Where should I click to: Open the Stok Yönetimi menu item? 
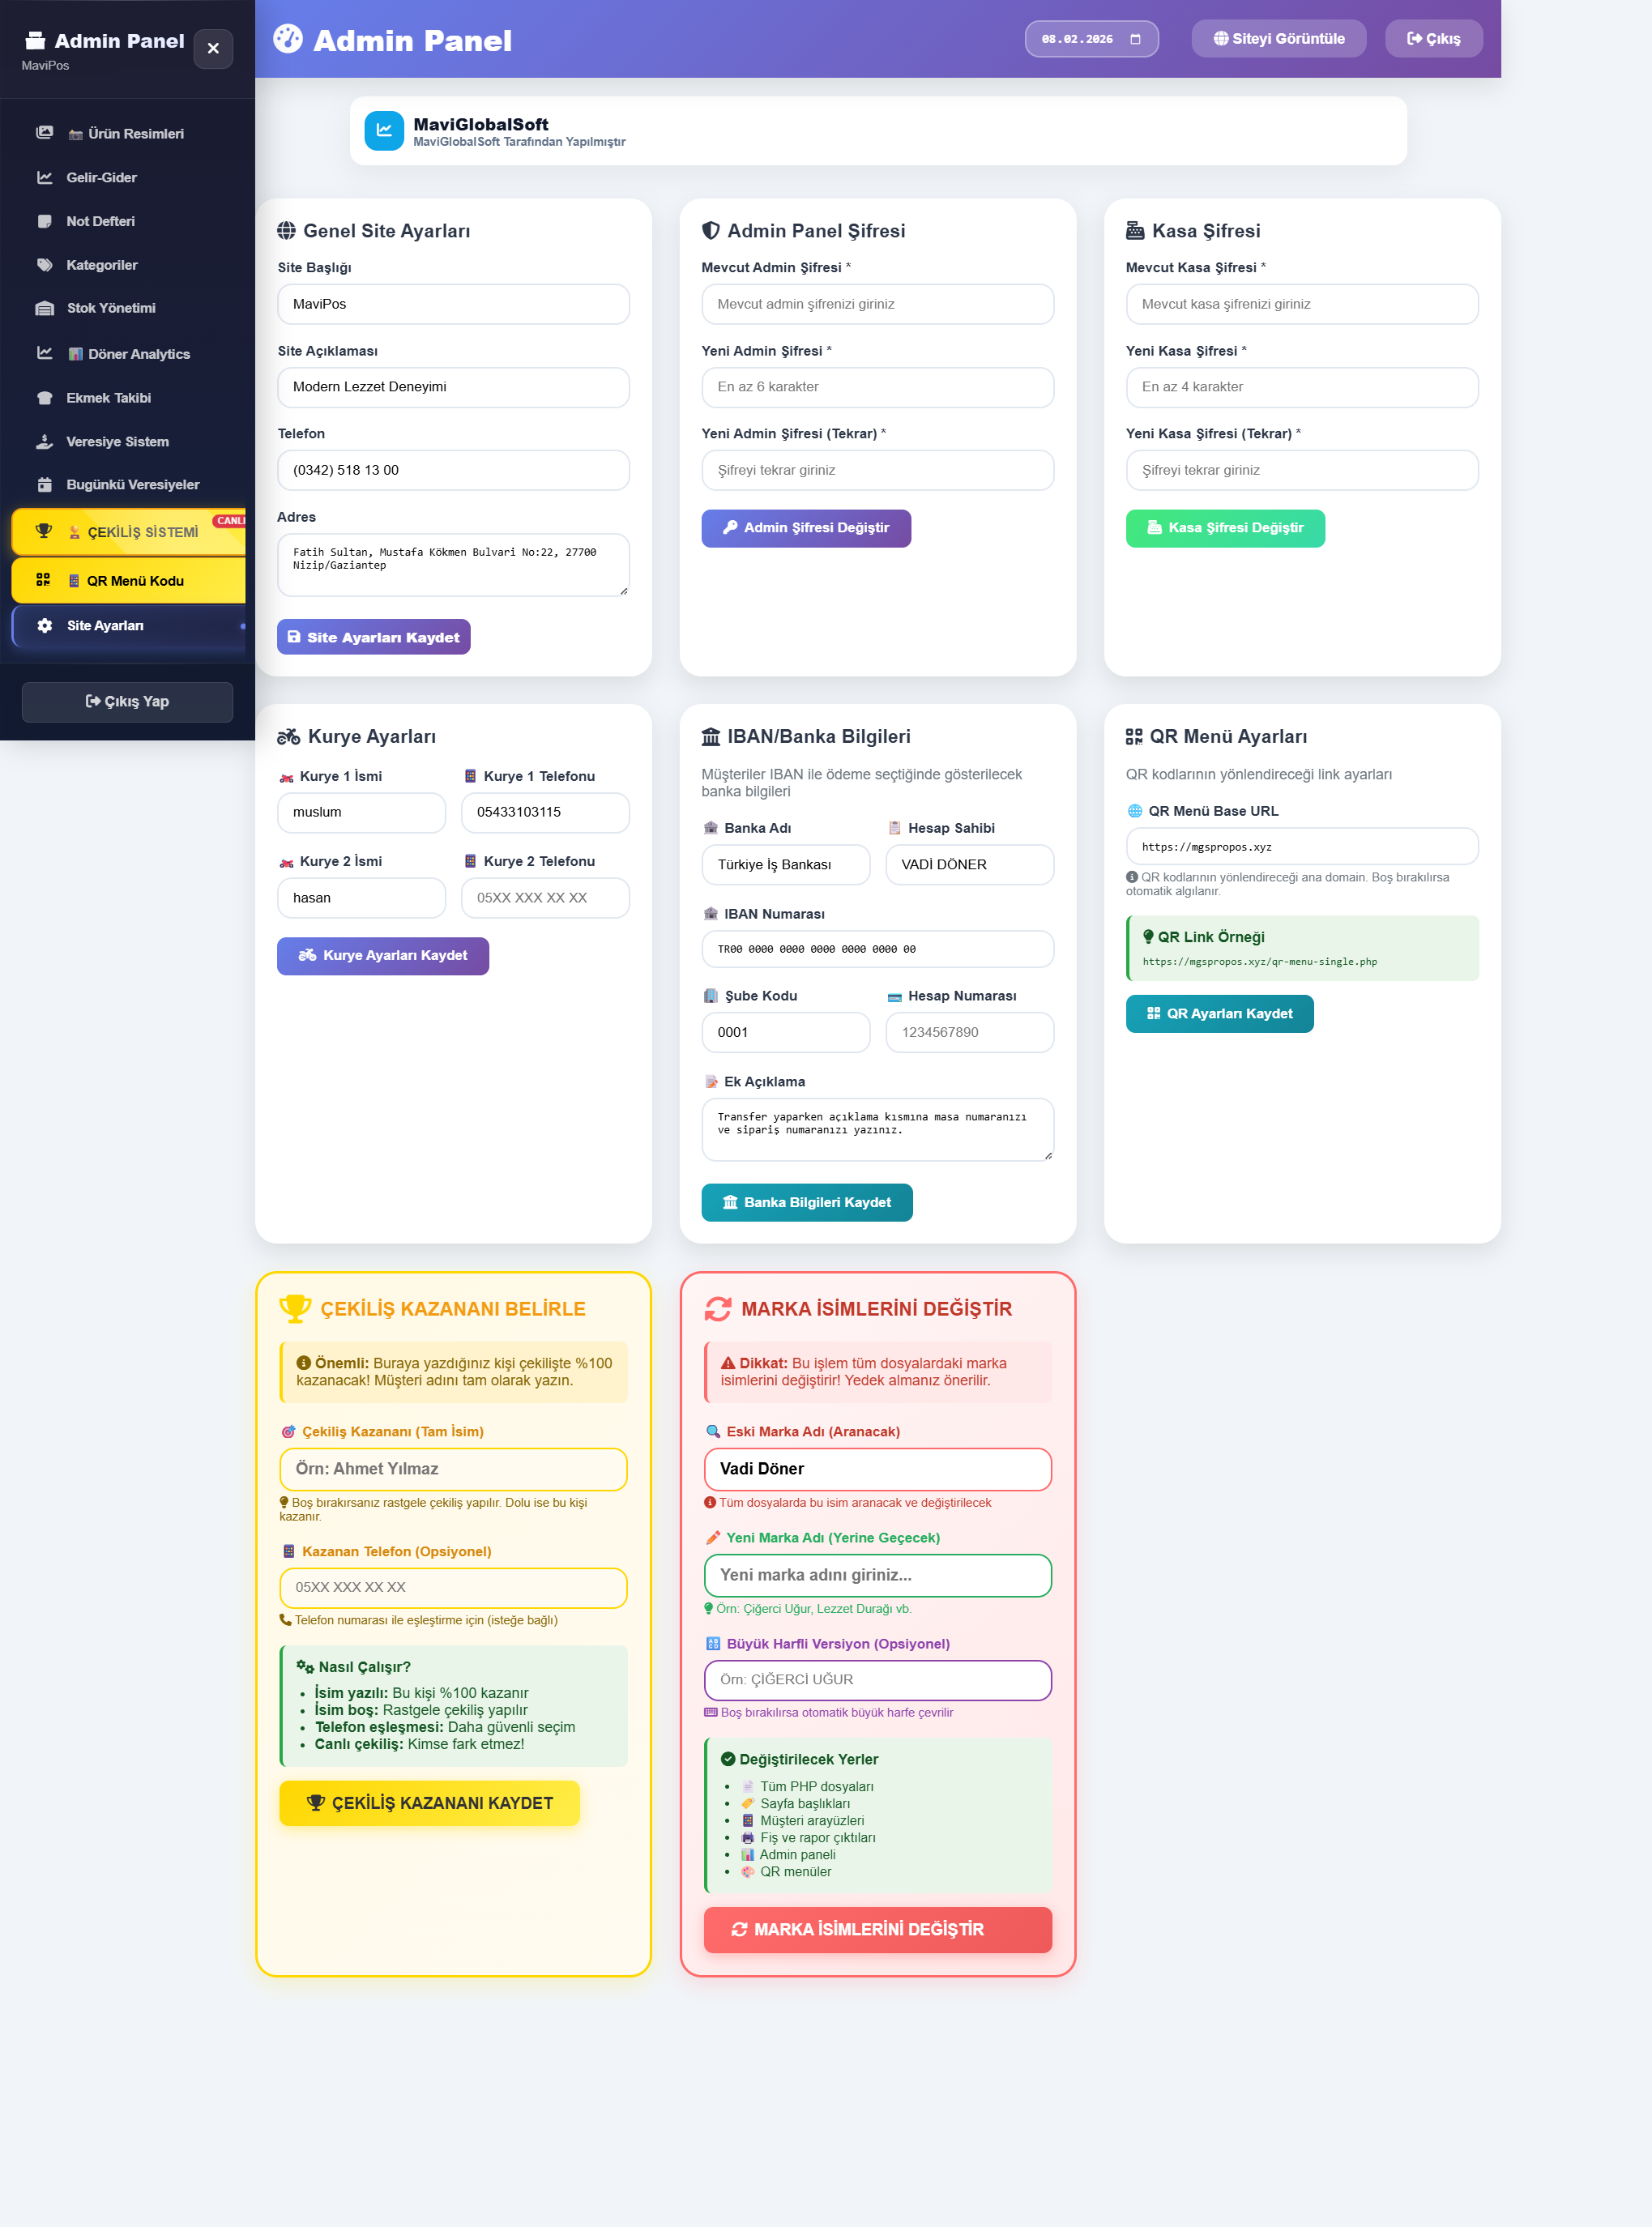(110, 308)
